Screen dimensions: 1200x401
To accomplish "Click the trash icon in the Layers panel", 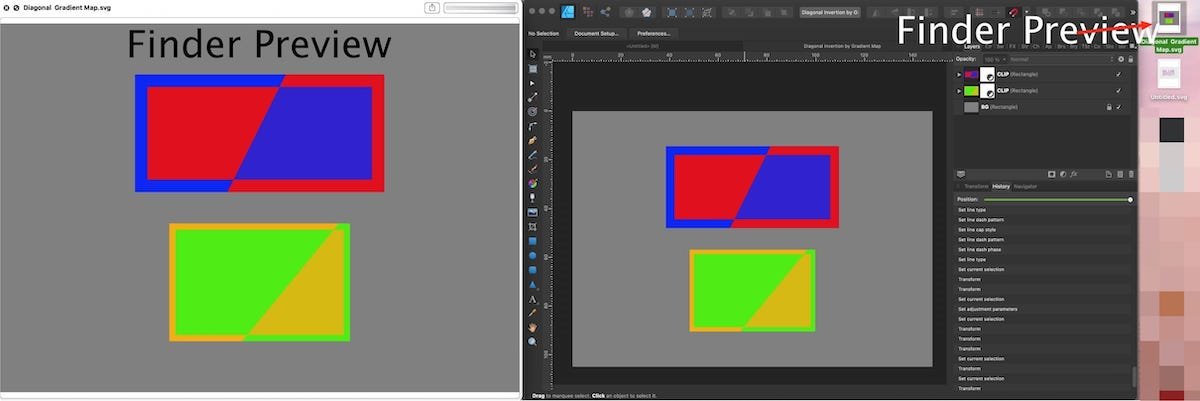I will point(1131,174).
